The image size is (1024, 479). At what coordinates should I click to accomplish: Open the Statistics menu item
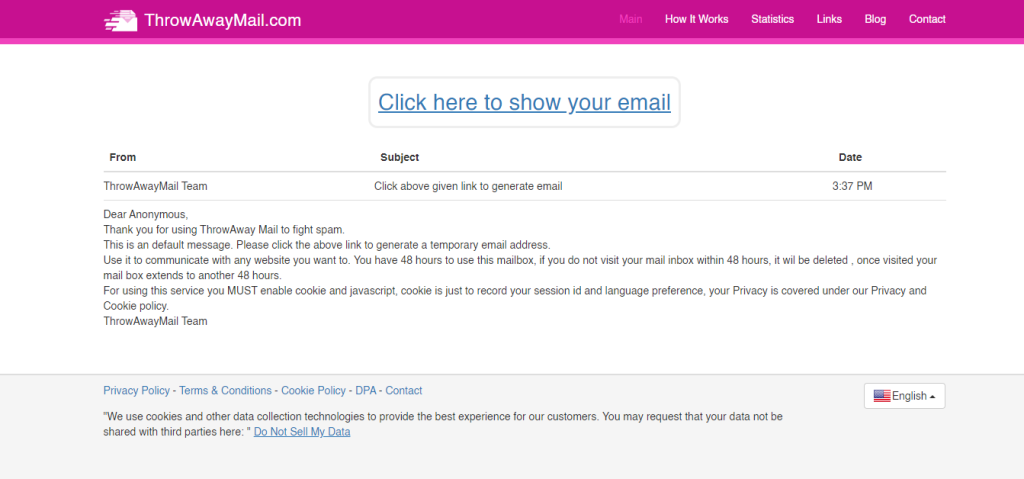tap(772, 19)
